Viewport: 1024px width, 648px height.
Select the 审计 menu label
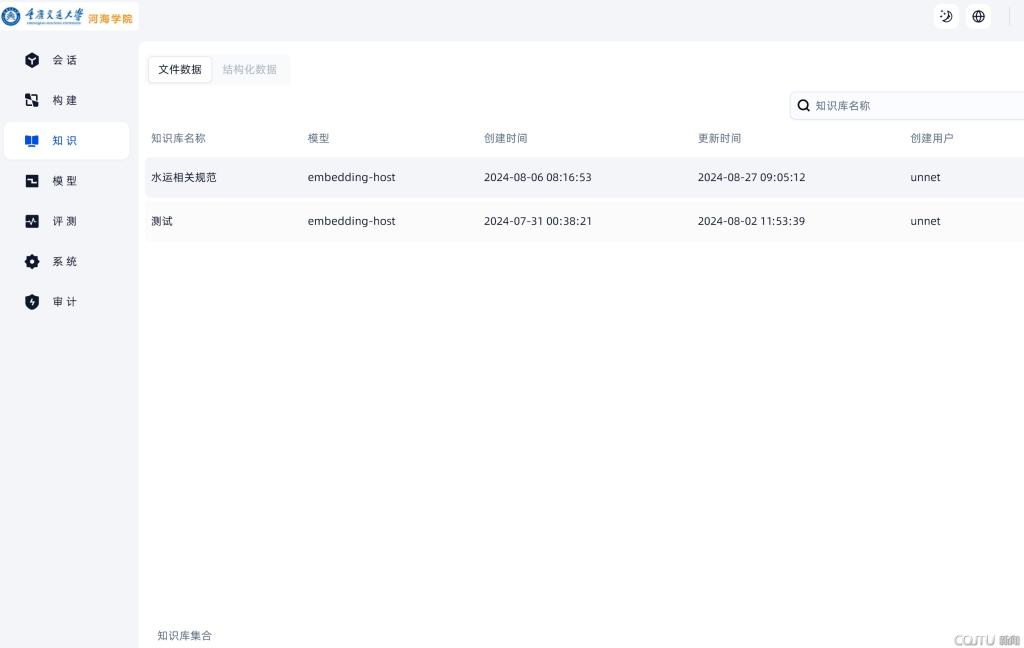[x=65, y=302]
